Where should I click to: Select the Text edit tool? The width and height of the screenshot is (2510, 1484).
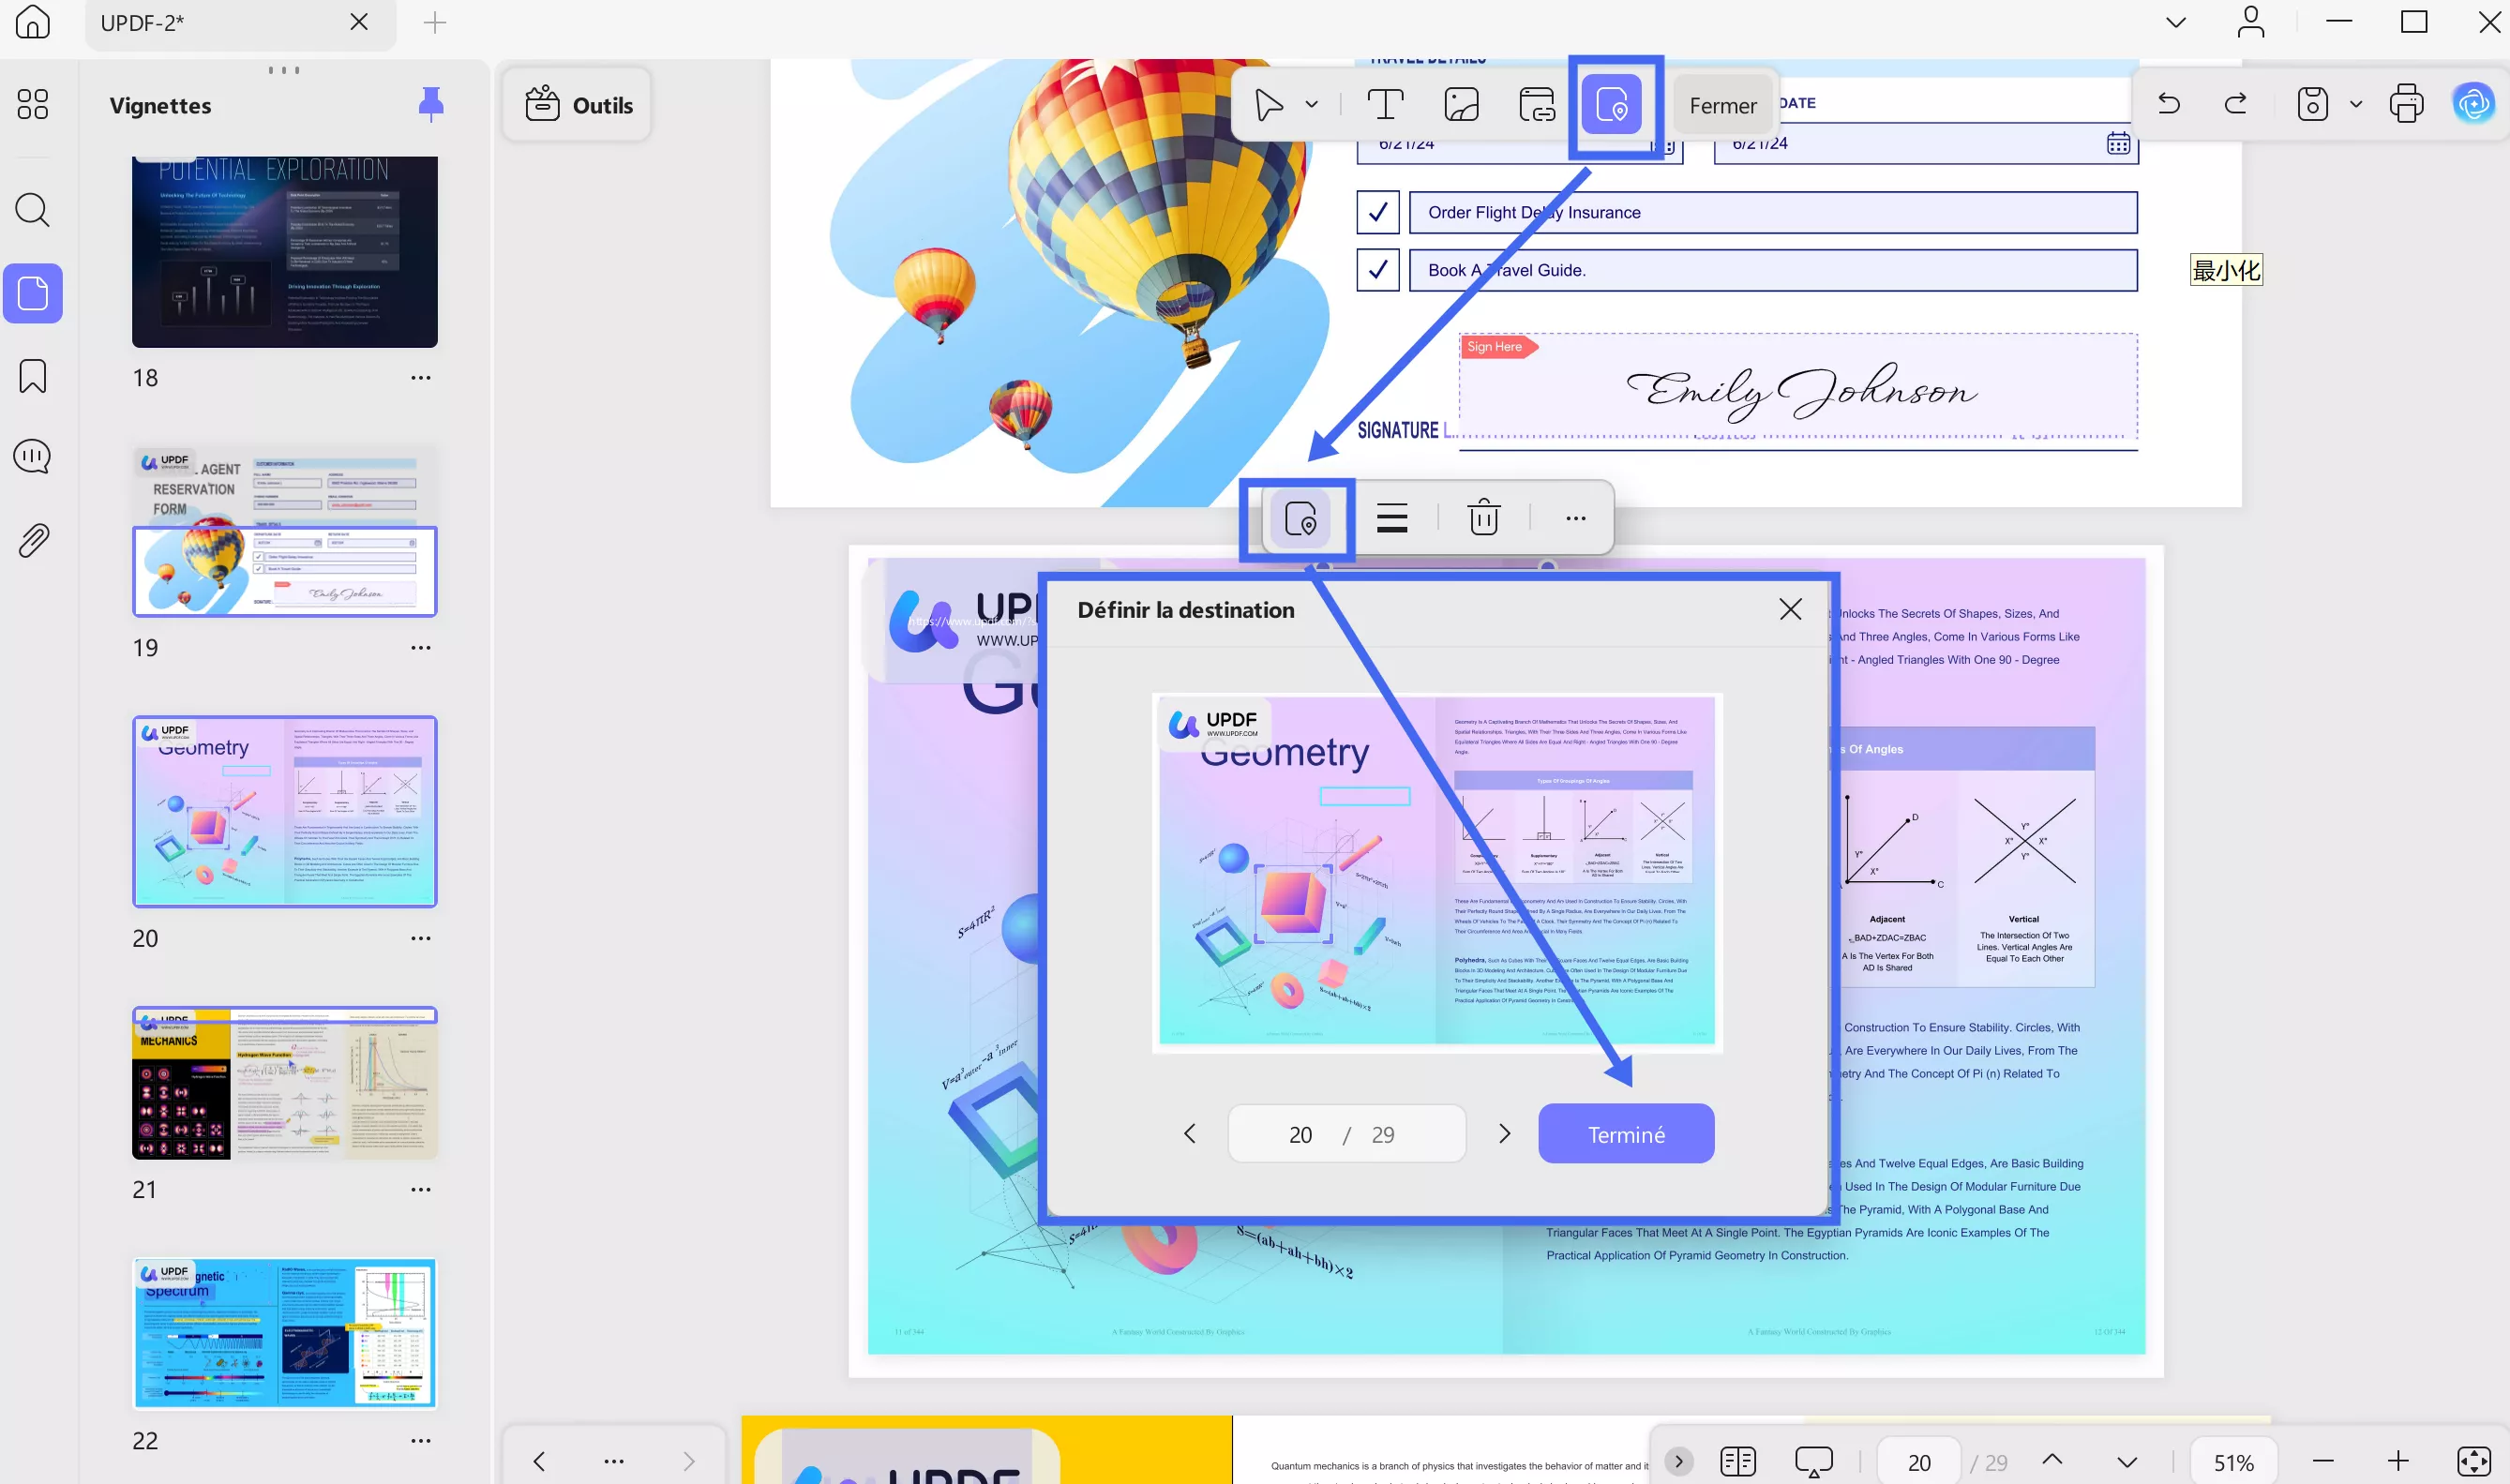[1385, 104]
